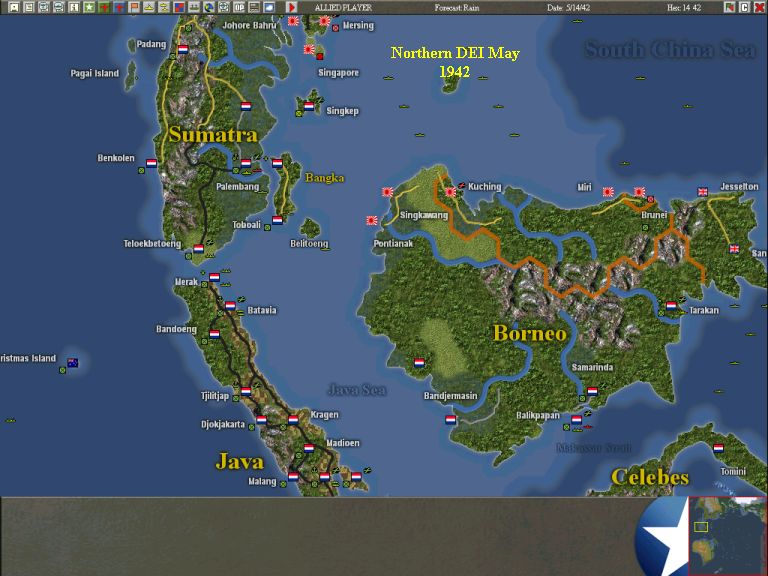The height and width of the screenshot is (576, 768).
Task: Select the red aircraft on blue background icon
Action: (x=119, y=7)
